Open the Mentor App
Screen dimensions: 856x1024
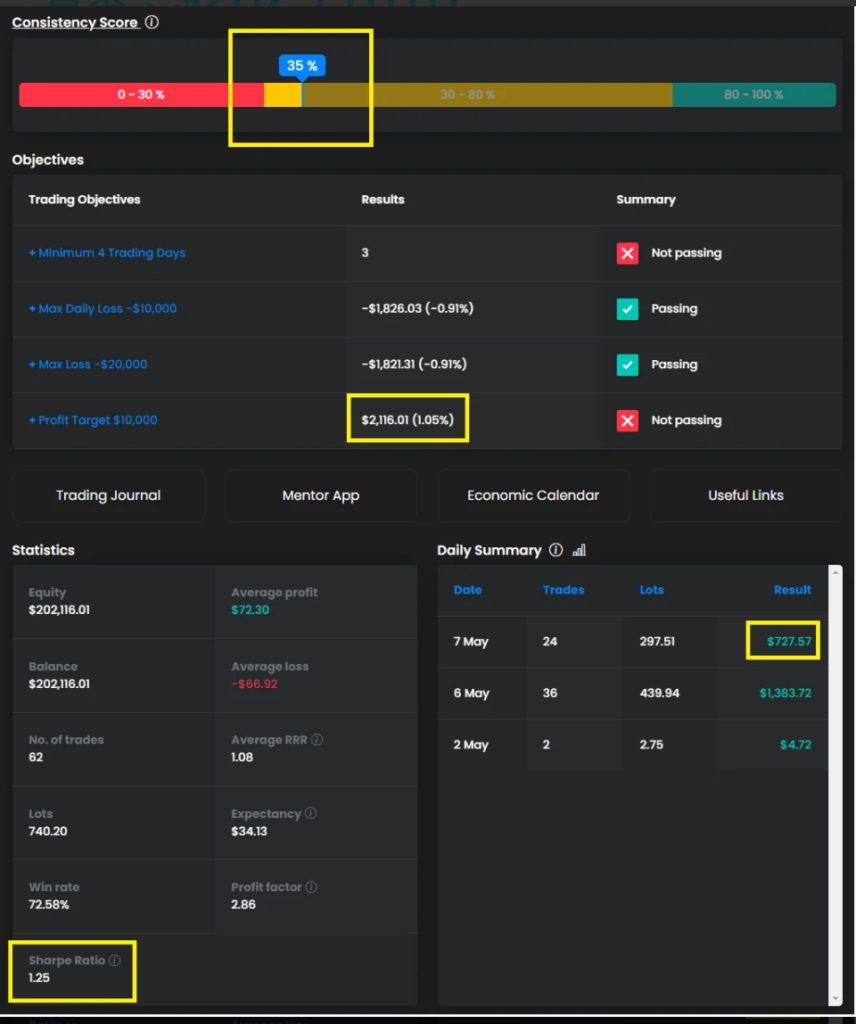[321, 496]
